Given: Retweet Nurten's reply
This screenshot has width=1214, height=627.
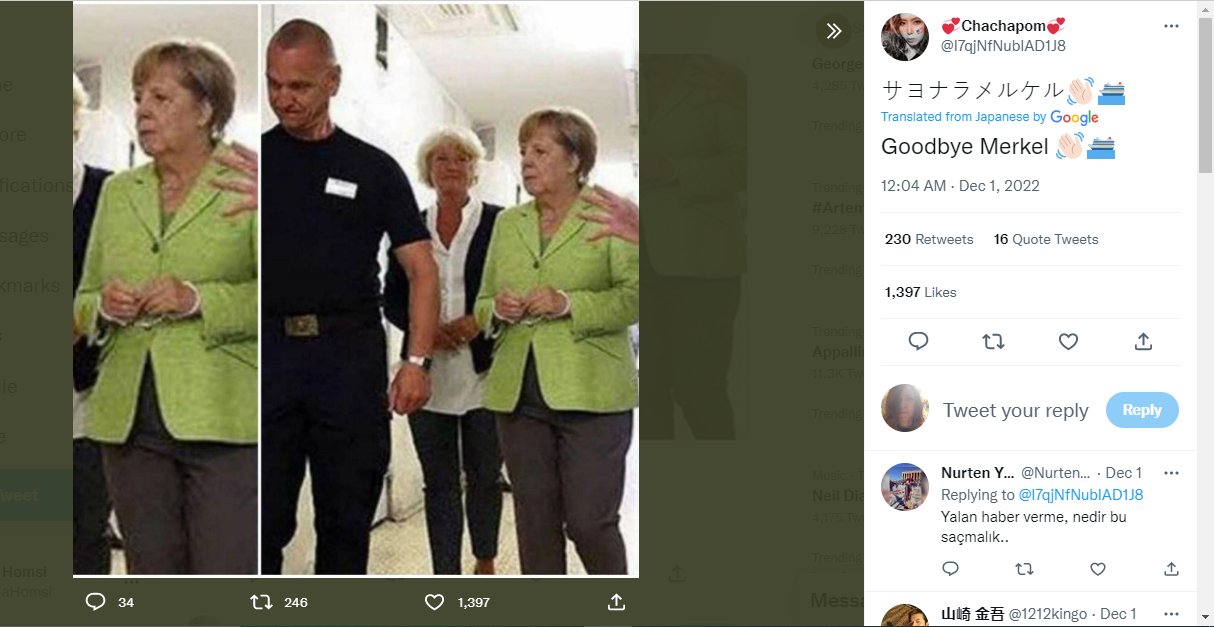Looking at the screenshot, I should pyautogui.click(x=1024, y=569).
